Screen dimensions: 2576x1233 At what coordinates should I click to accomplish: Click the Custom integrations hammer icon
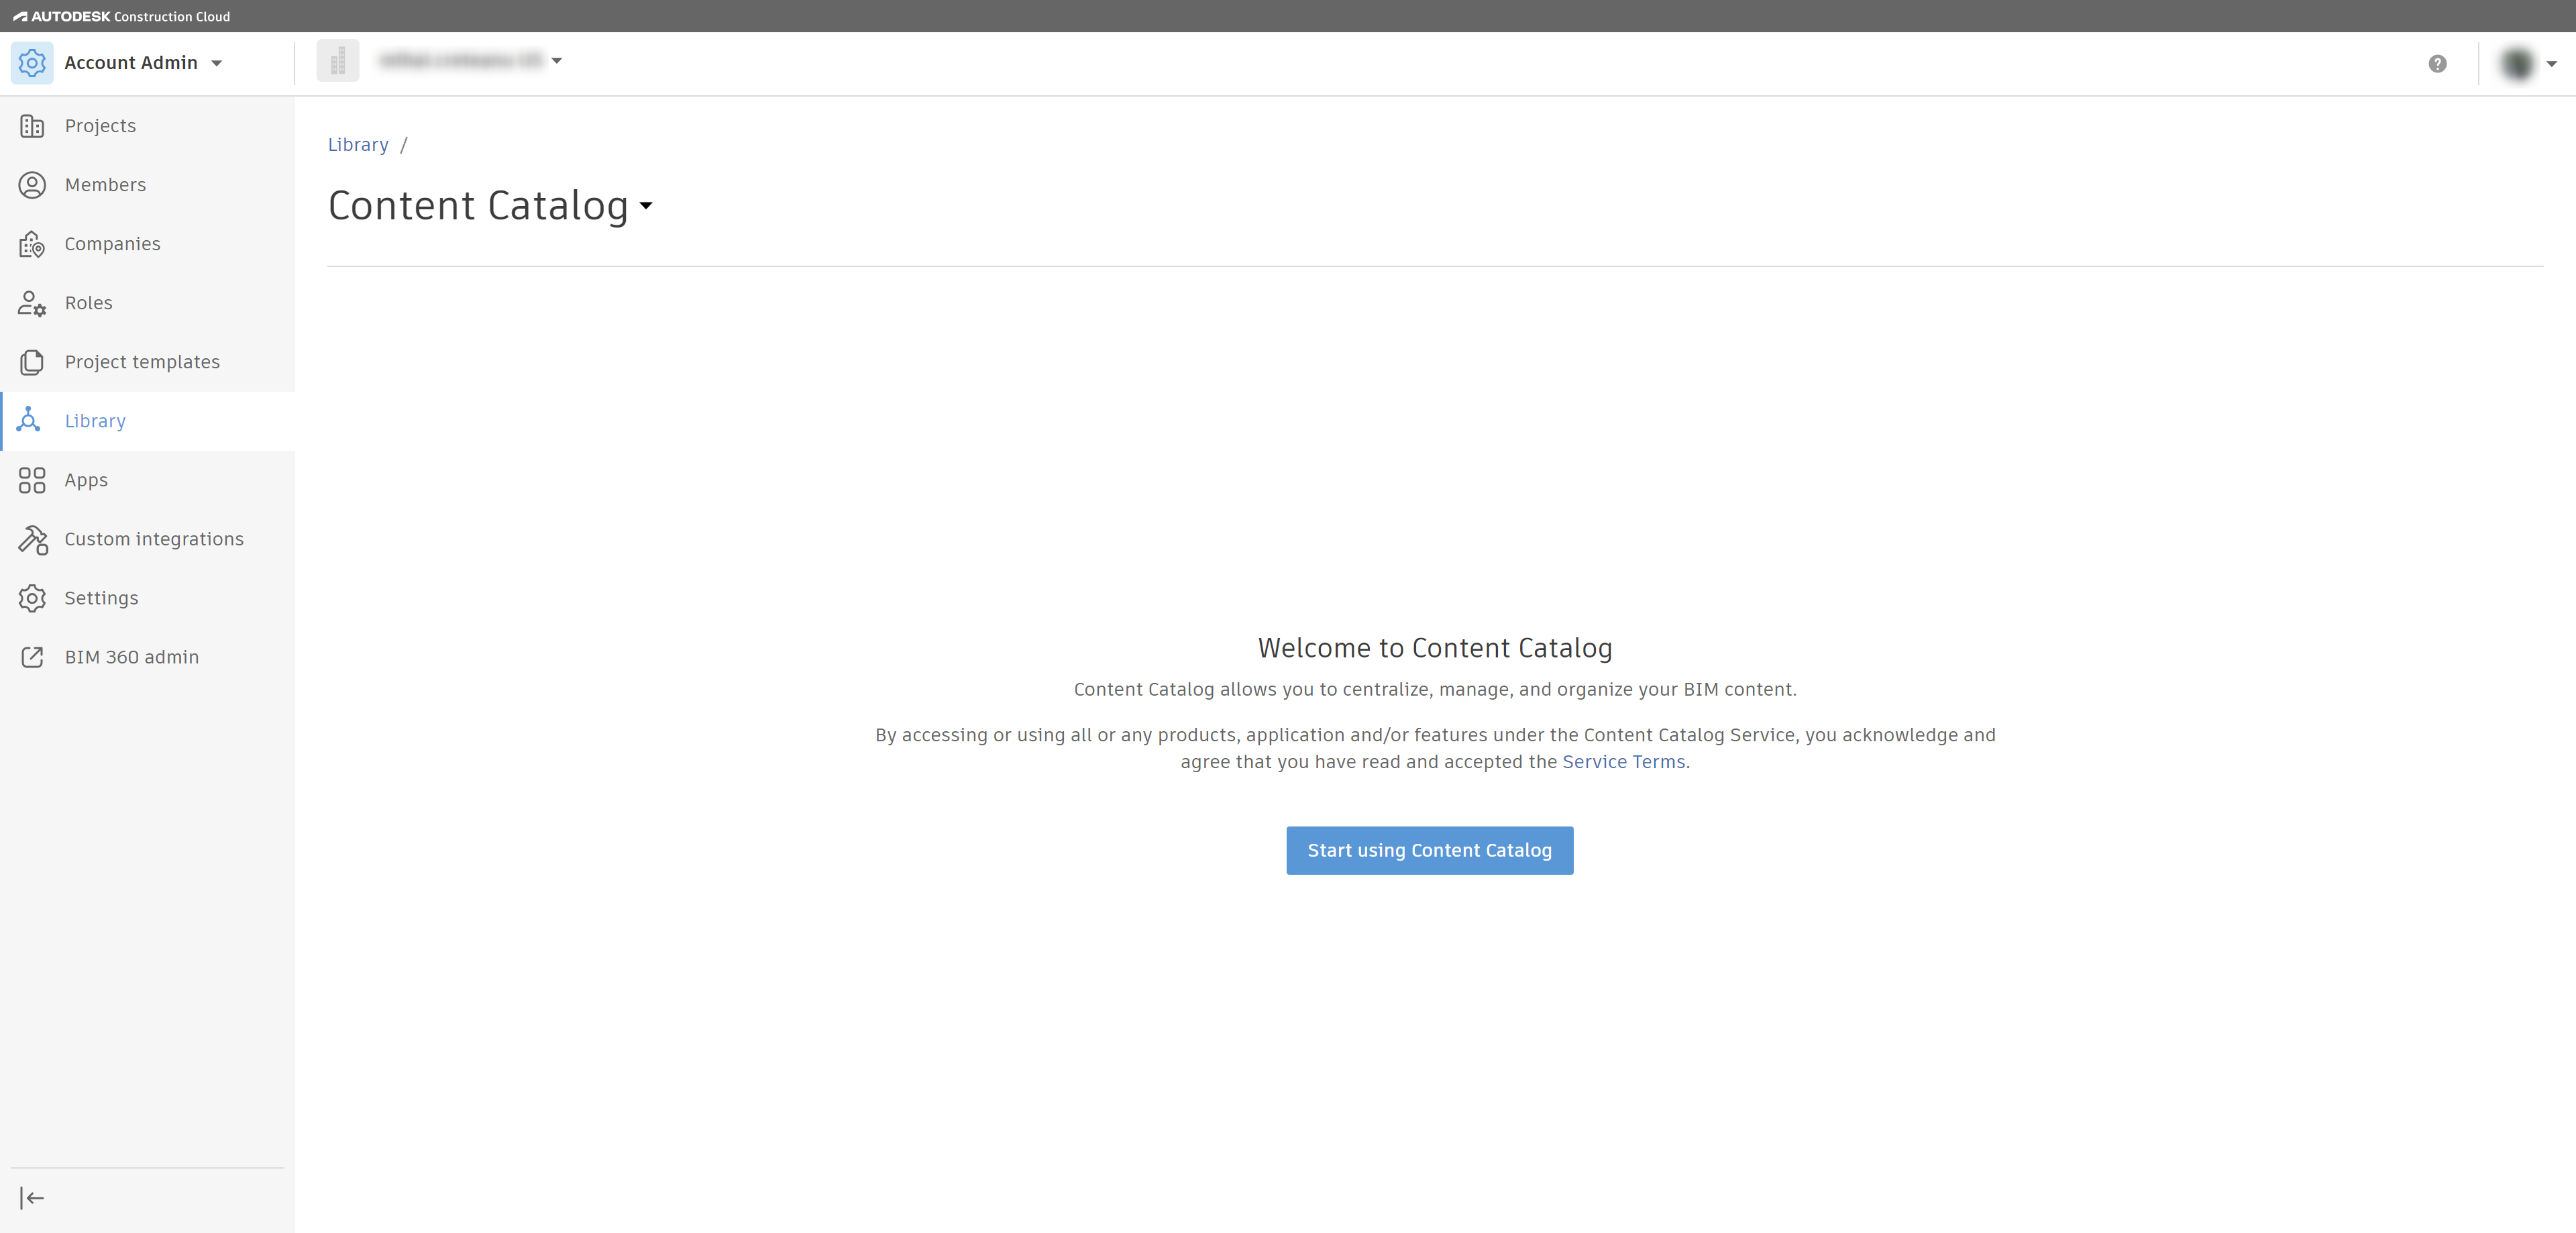click(32, 539)
